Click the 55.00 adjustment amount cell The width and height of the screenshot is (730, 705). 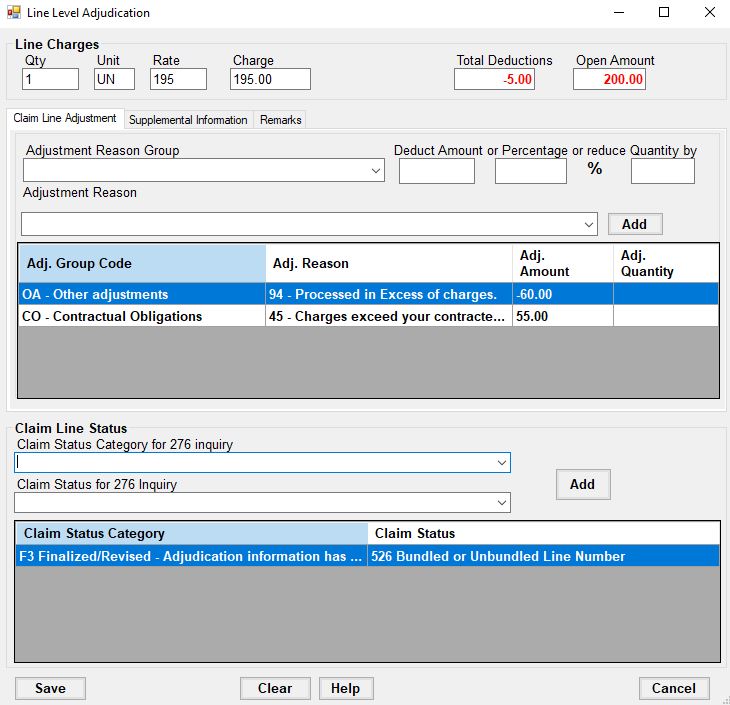pos(562,316)
